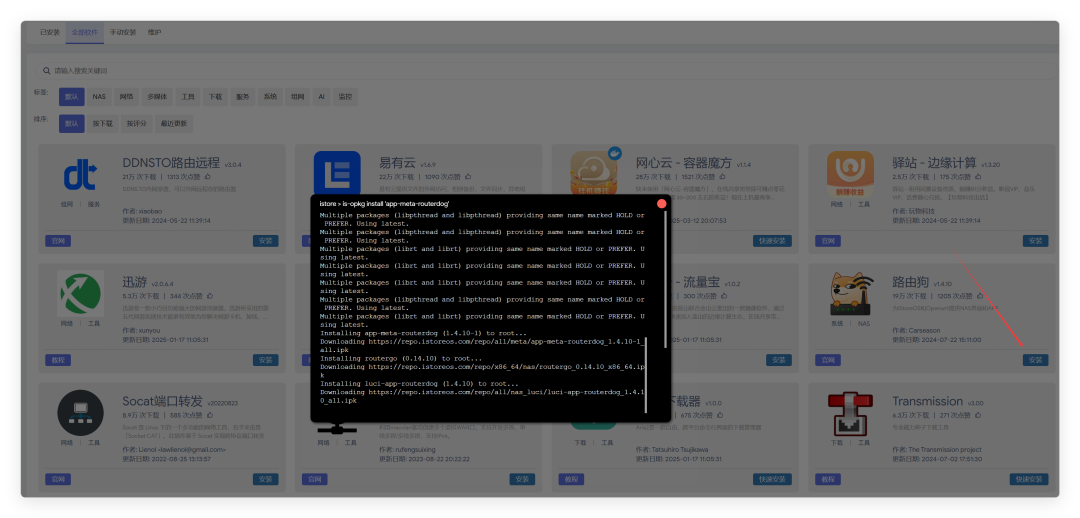Viewport: 1080px width, 518px height.
Task: Sort apps by 按评分
Action: coord(136,124)
